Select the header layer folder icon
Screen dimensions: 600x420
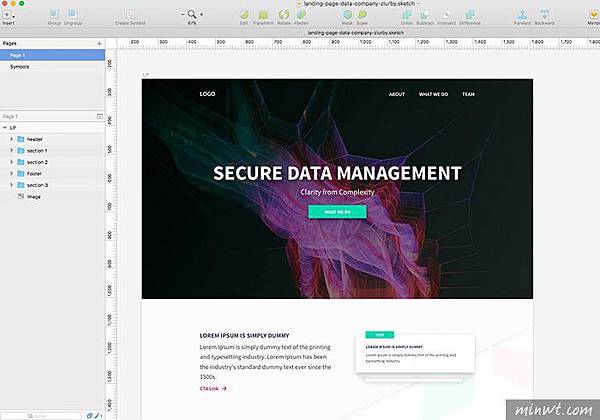tap(21, 139)
